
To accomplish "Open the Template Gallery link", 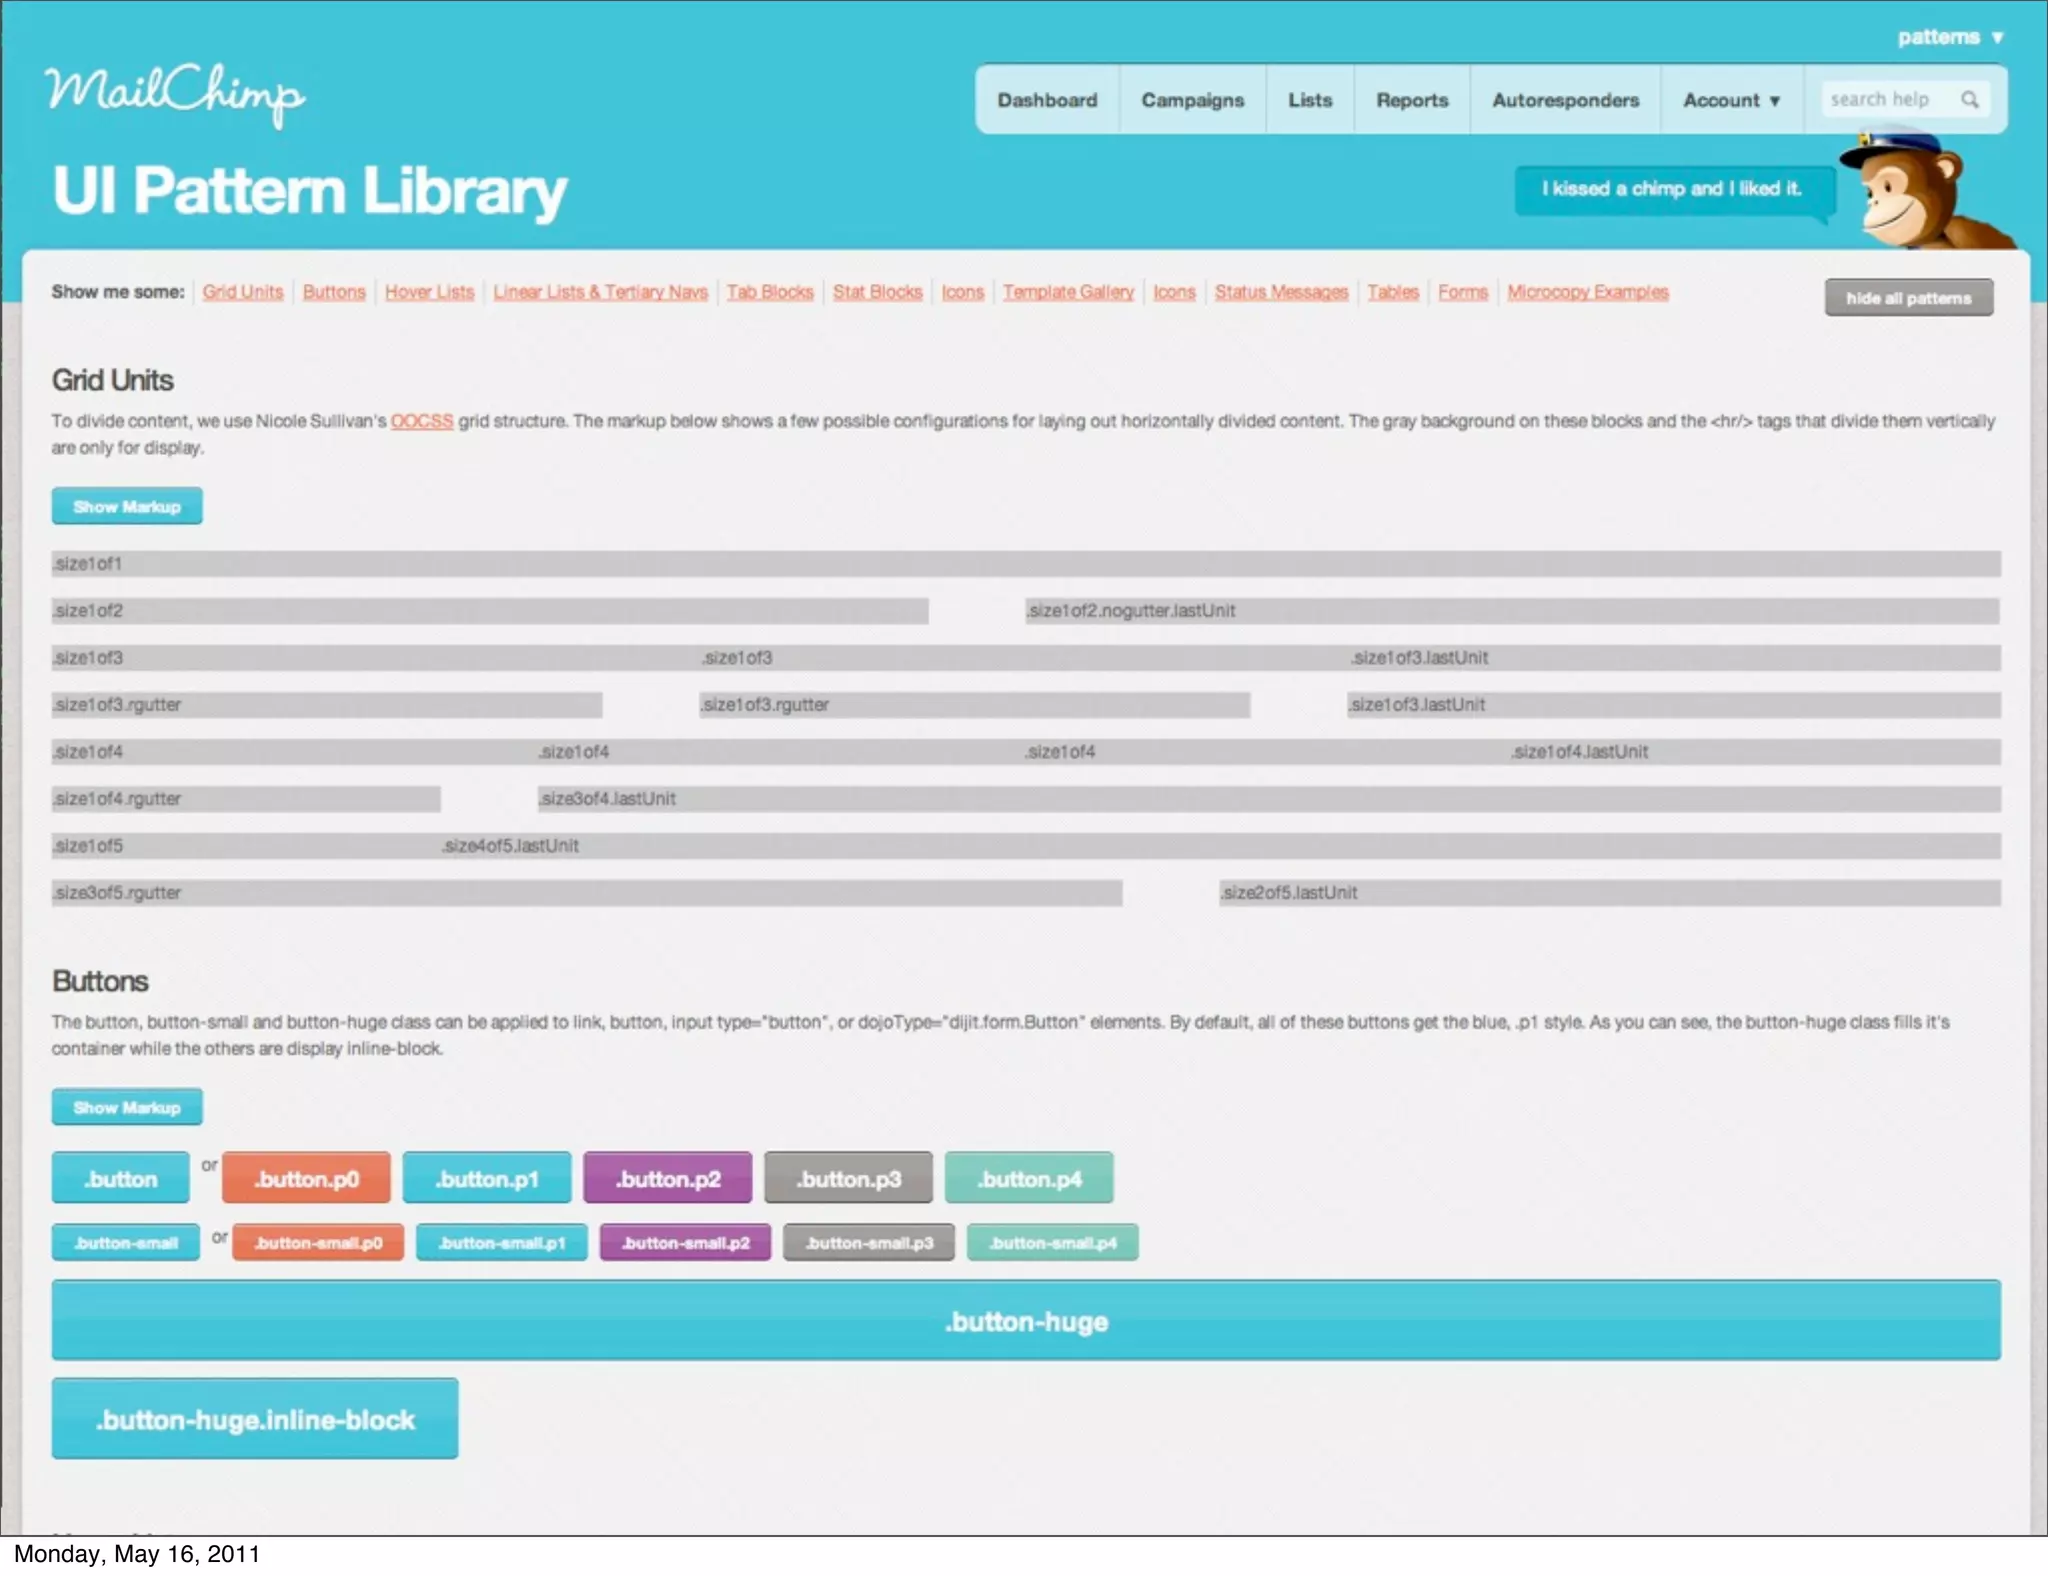I will 1068,292.
